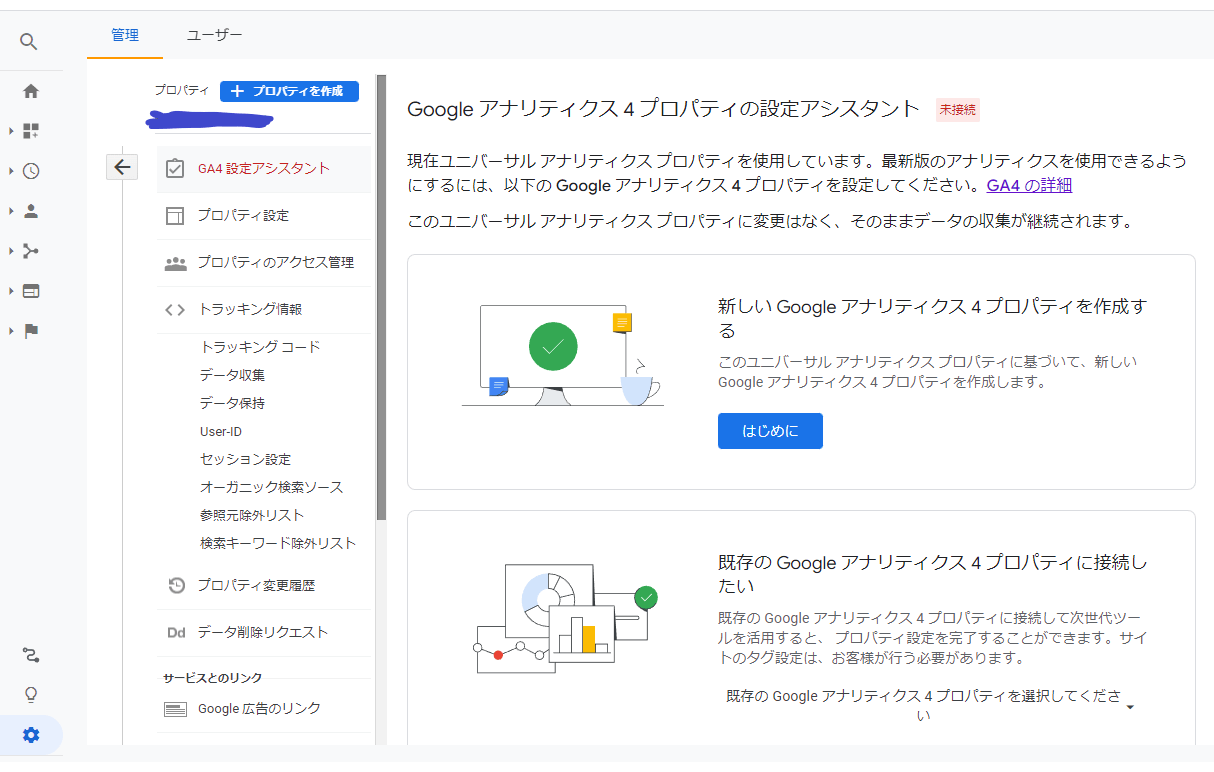Click the Attribution path icon
Image resolution: width=1214 pixels, height=772 pixels.
coord(31,655)
